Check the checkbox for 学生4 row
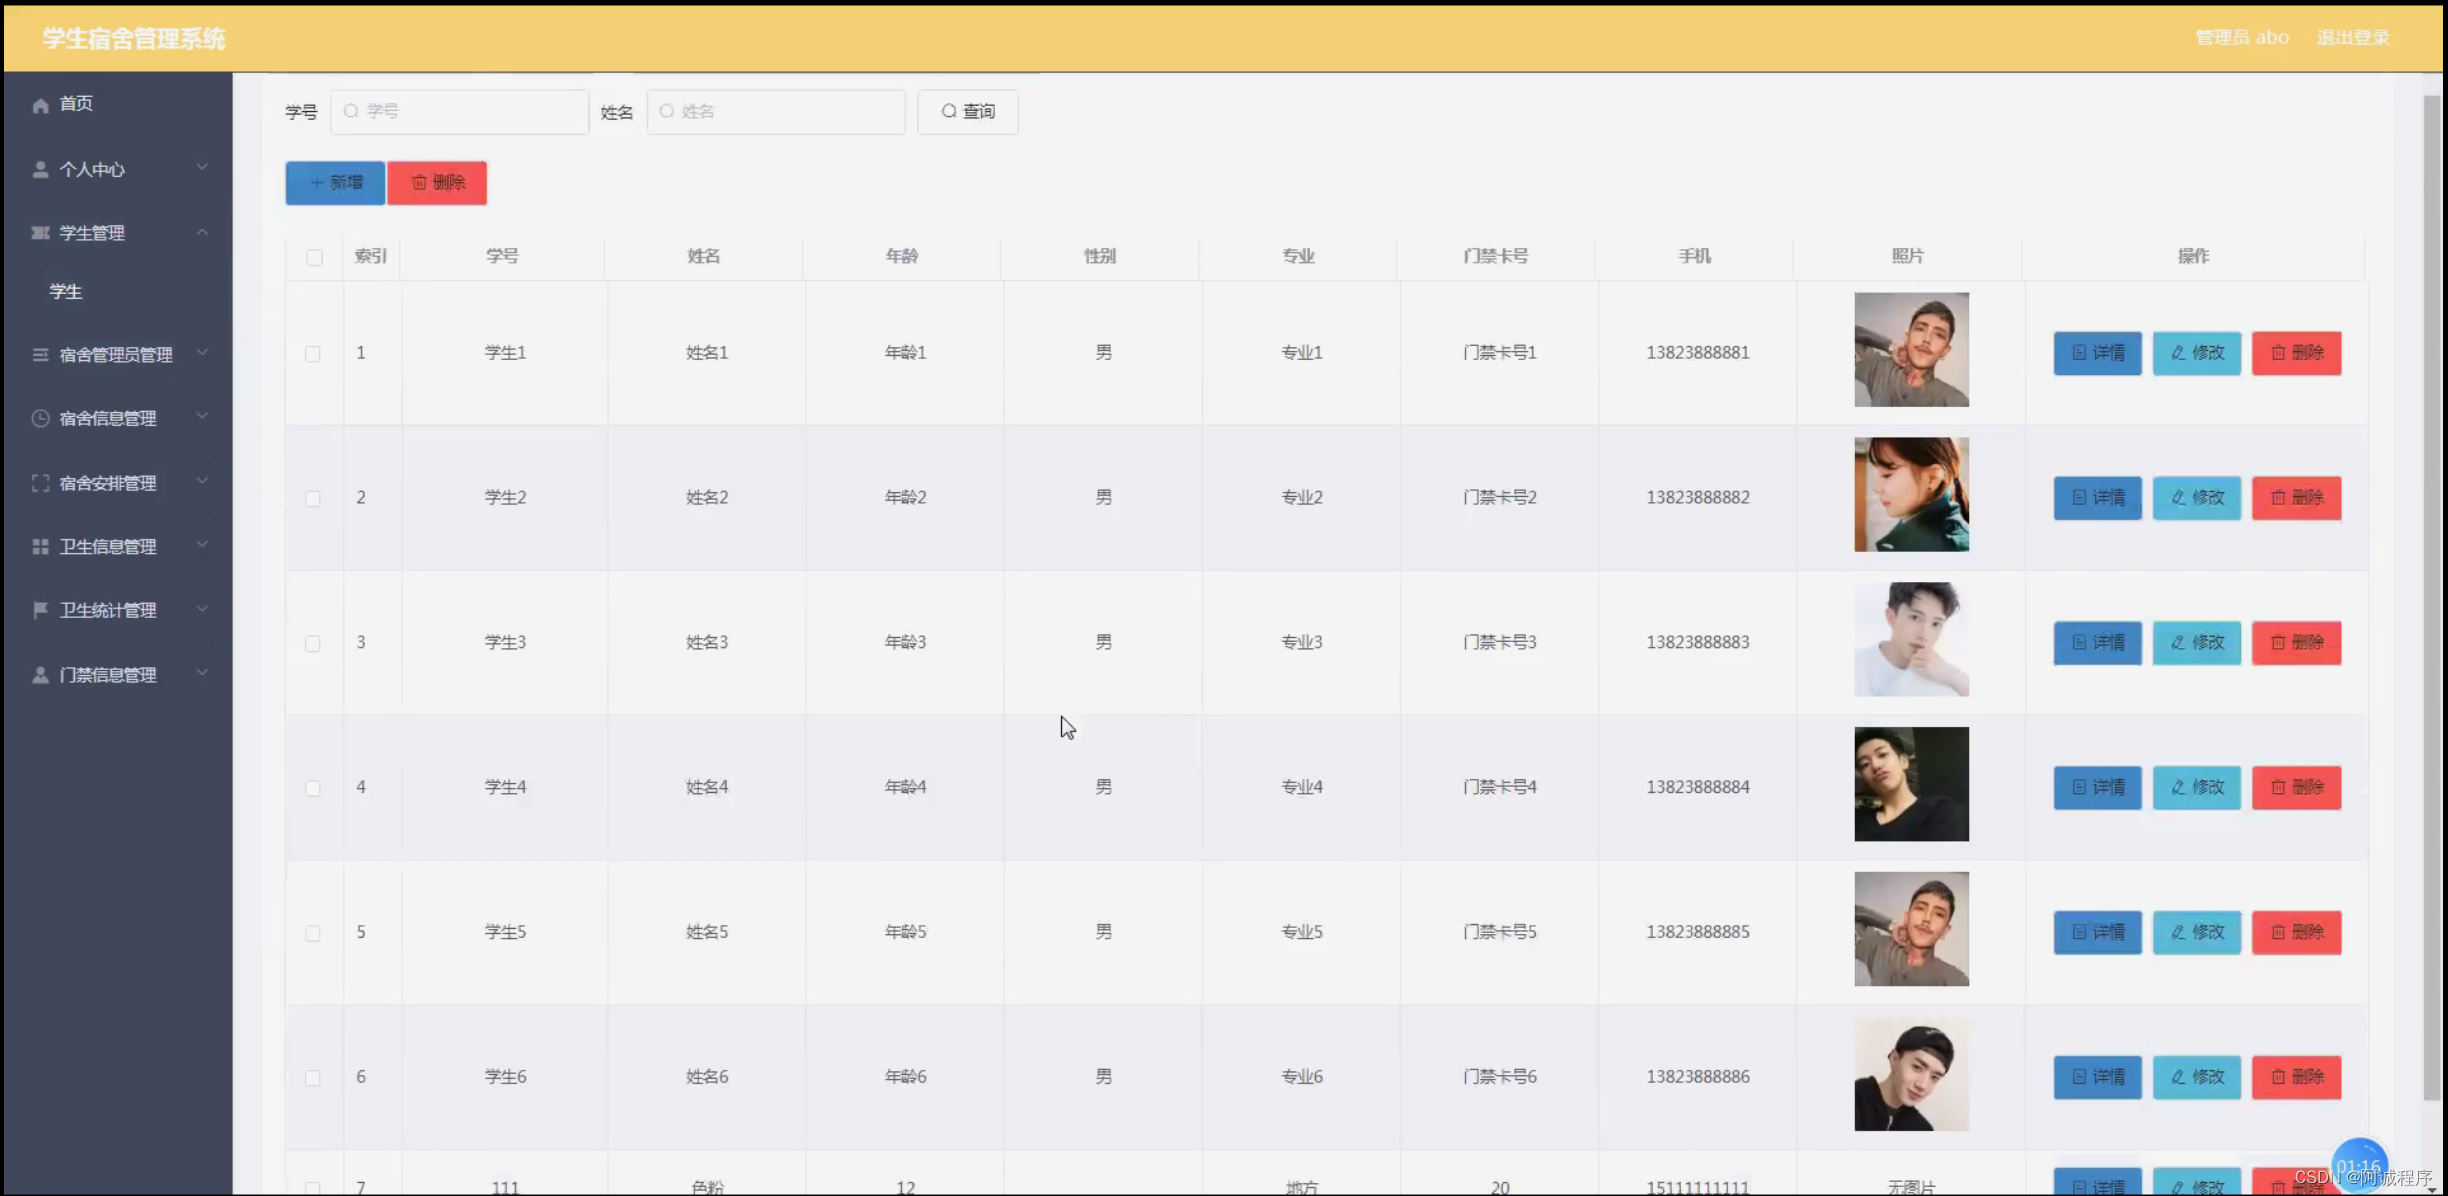This screenshot has height=1196, width=2448. tap(314, 787)
